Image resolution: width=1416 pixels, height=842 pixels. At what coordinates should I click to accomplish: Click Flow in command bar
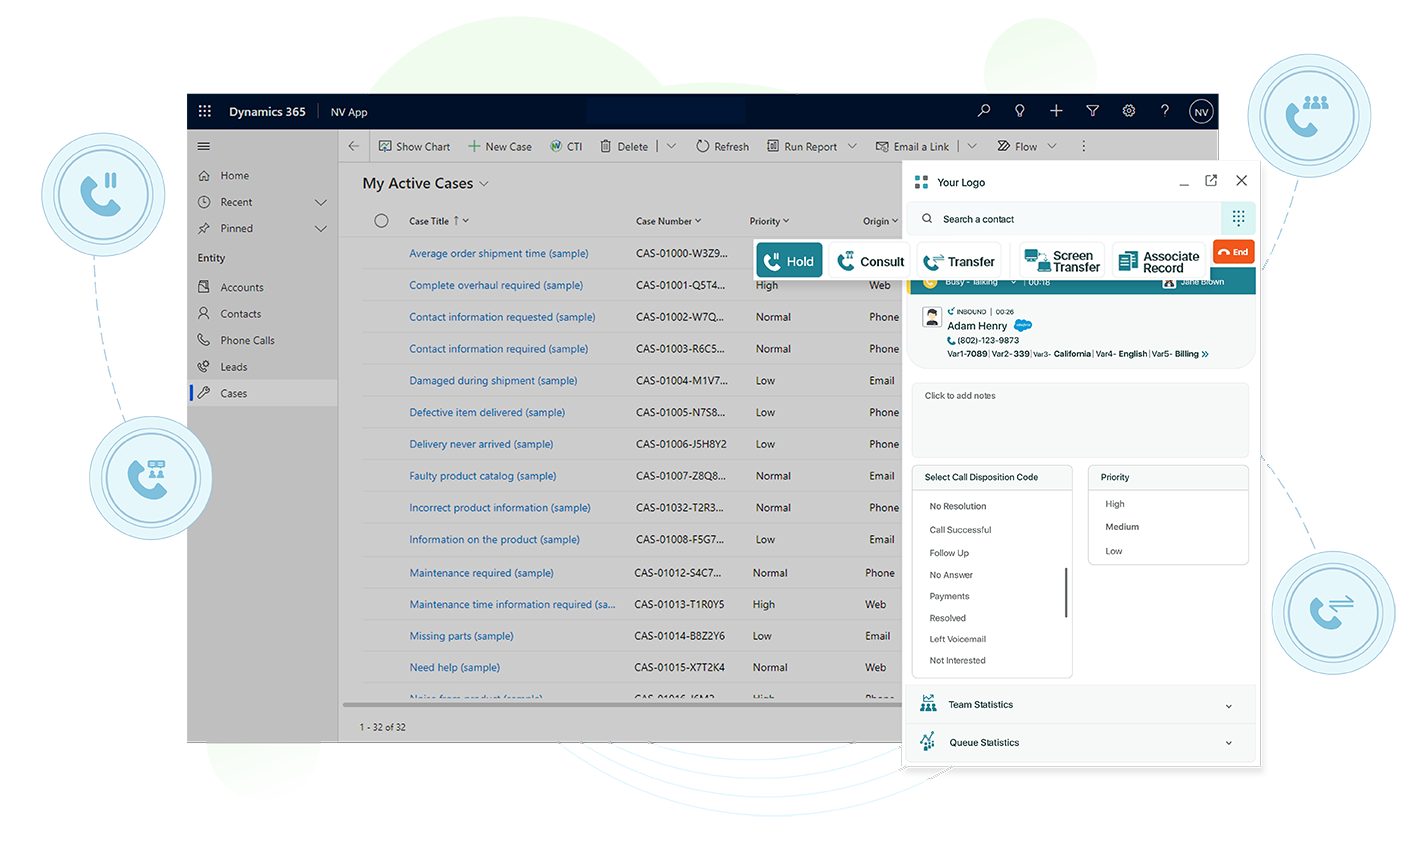tap(1017, 146)
